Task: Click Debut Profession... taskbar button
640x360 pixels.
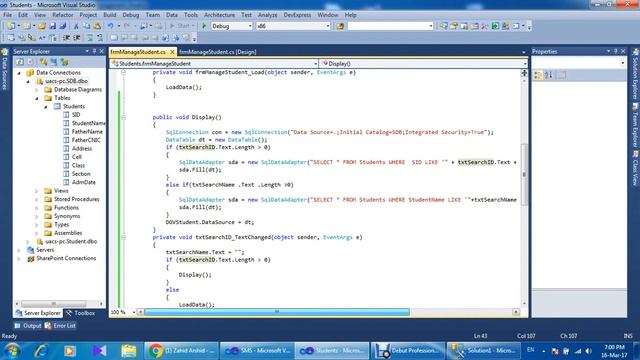Action: point(408,351)
